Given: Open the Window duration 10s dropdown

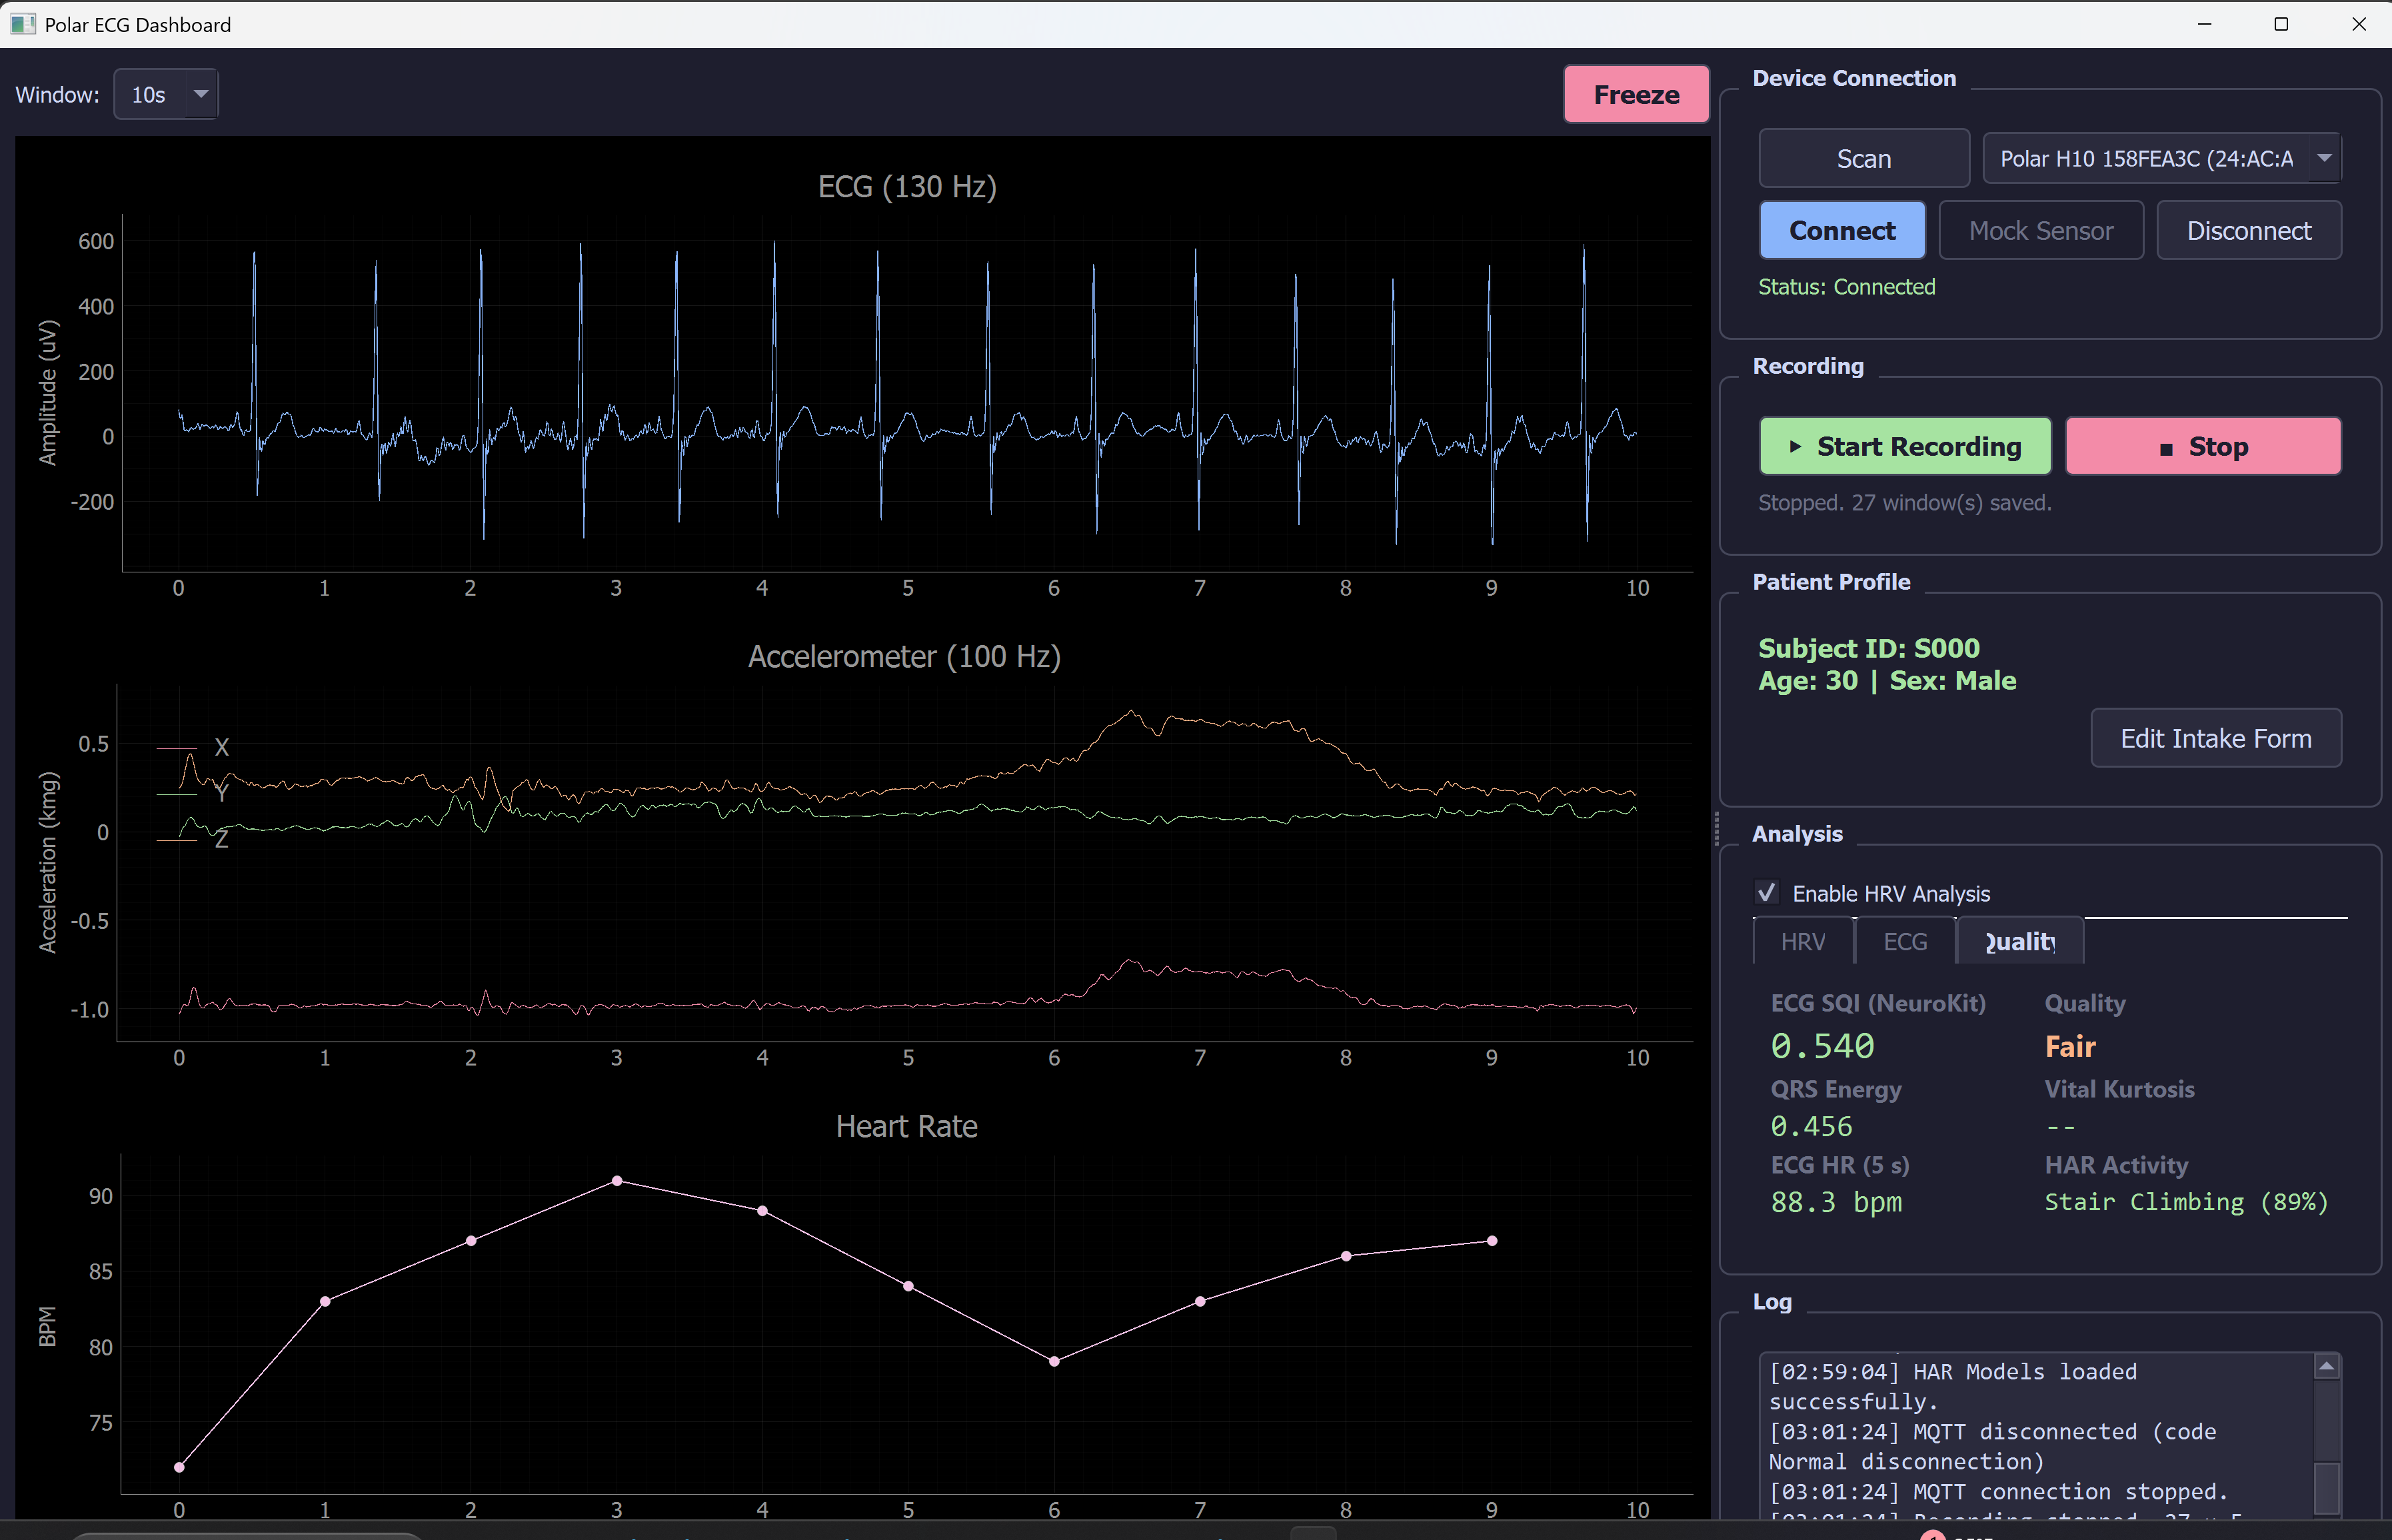Looking at the screenshot, I should [x=150, y=95].
